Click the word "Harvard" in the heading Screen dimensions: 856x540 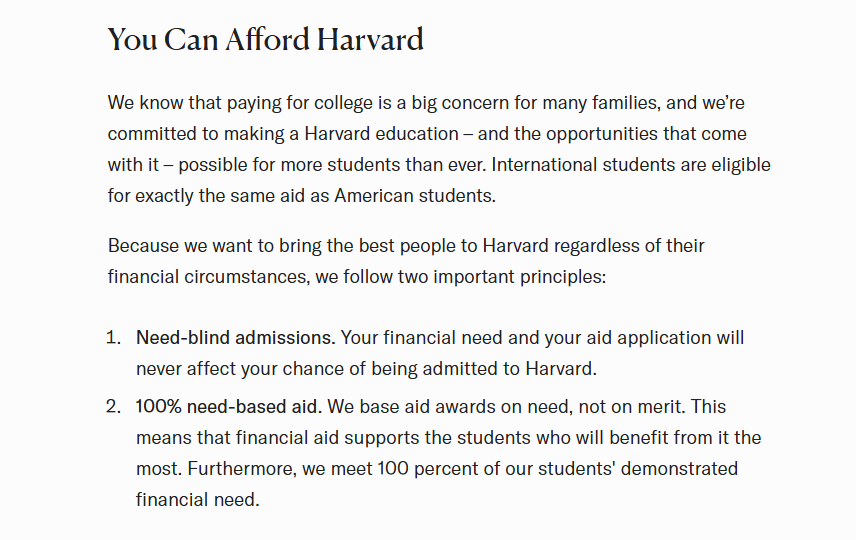[370, 40]
